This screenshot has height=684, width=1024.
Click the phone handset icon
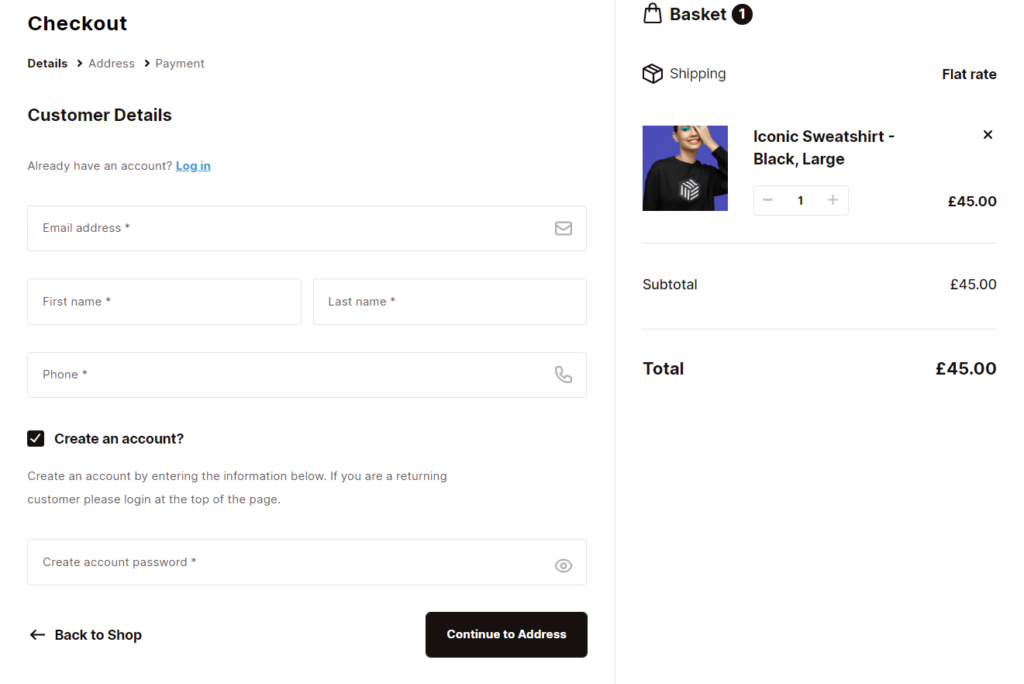(x=563, y=374)
